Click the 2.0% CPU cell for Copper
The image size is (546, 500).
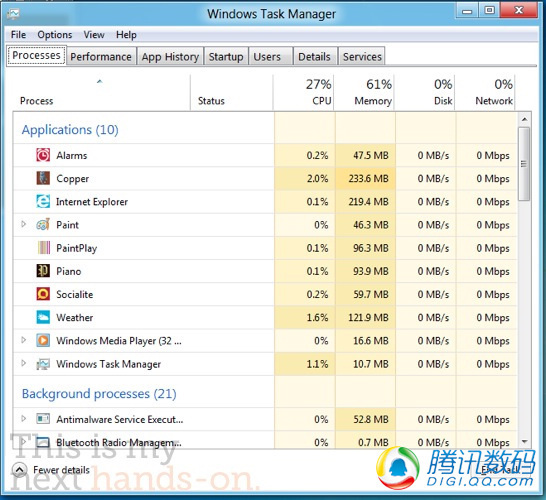click(x=305, y=178)
